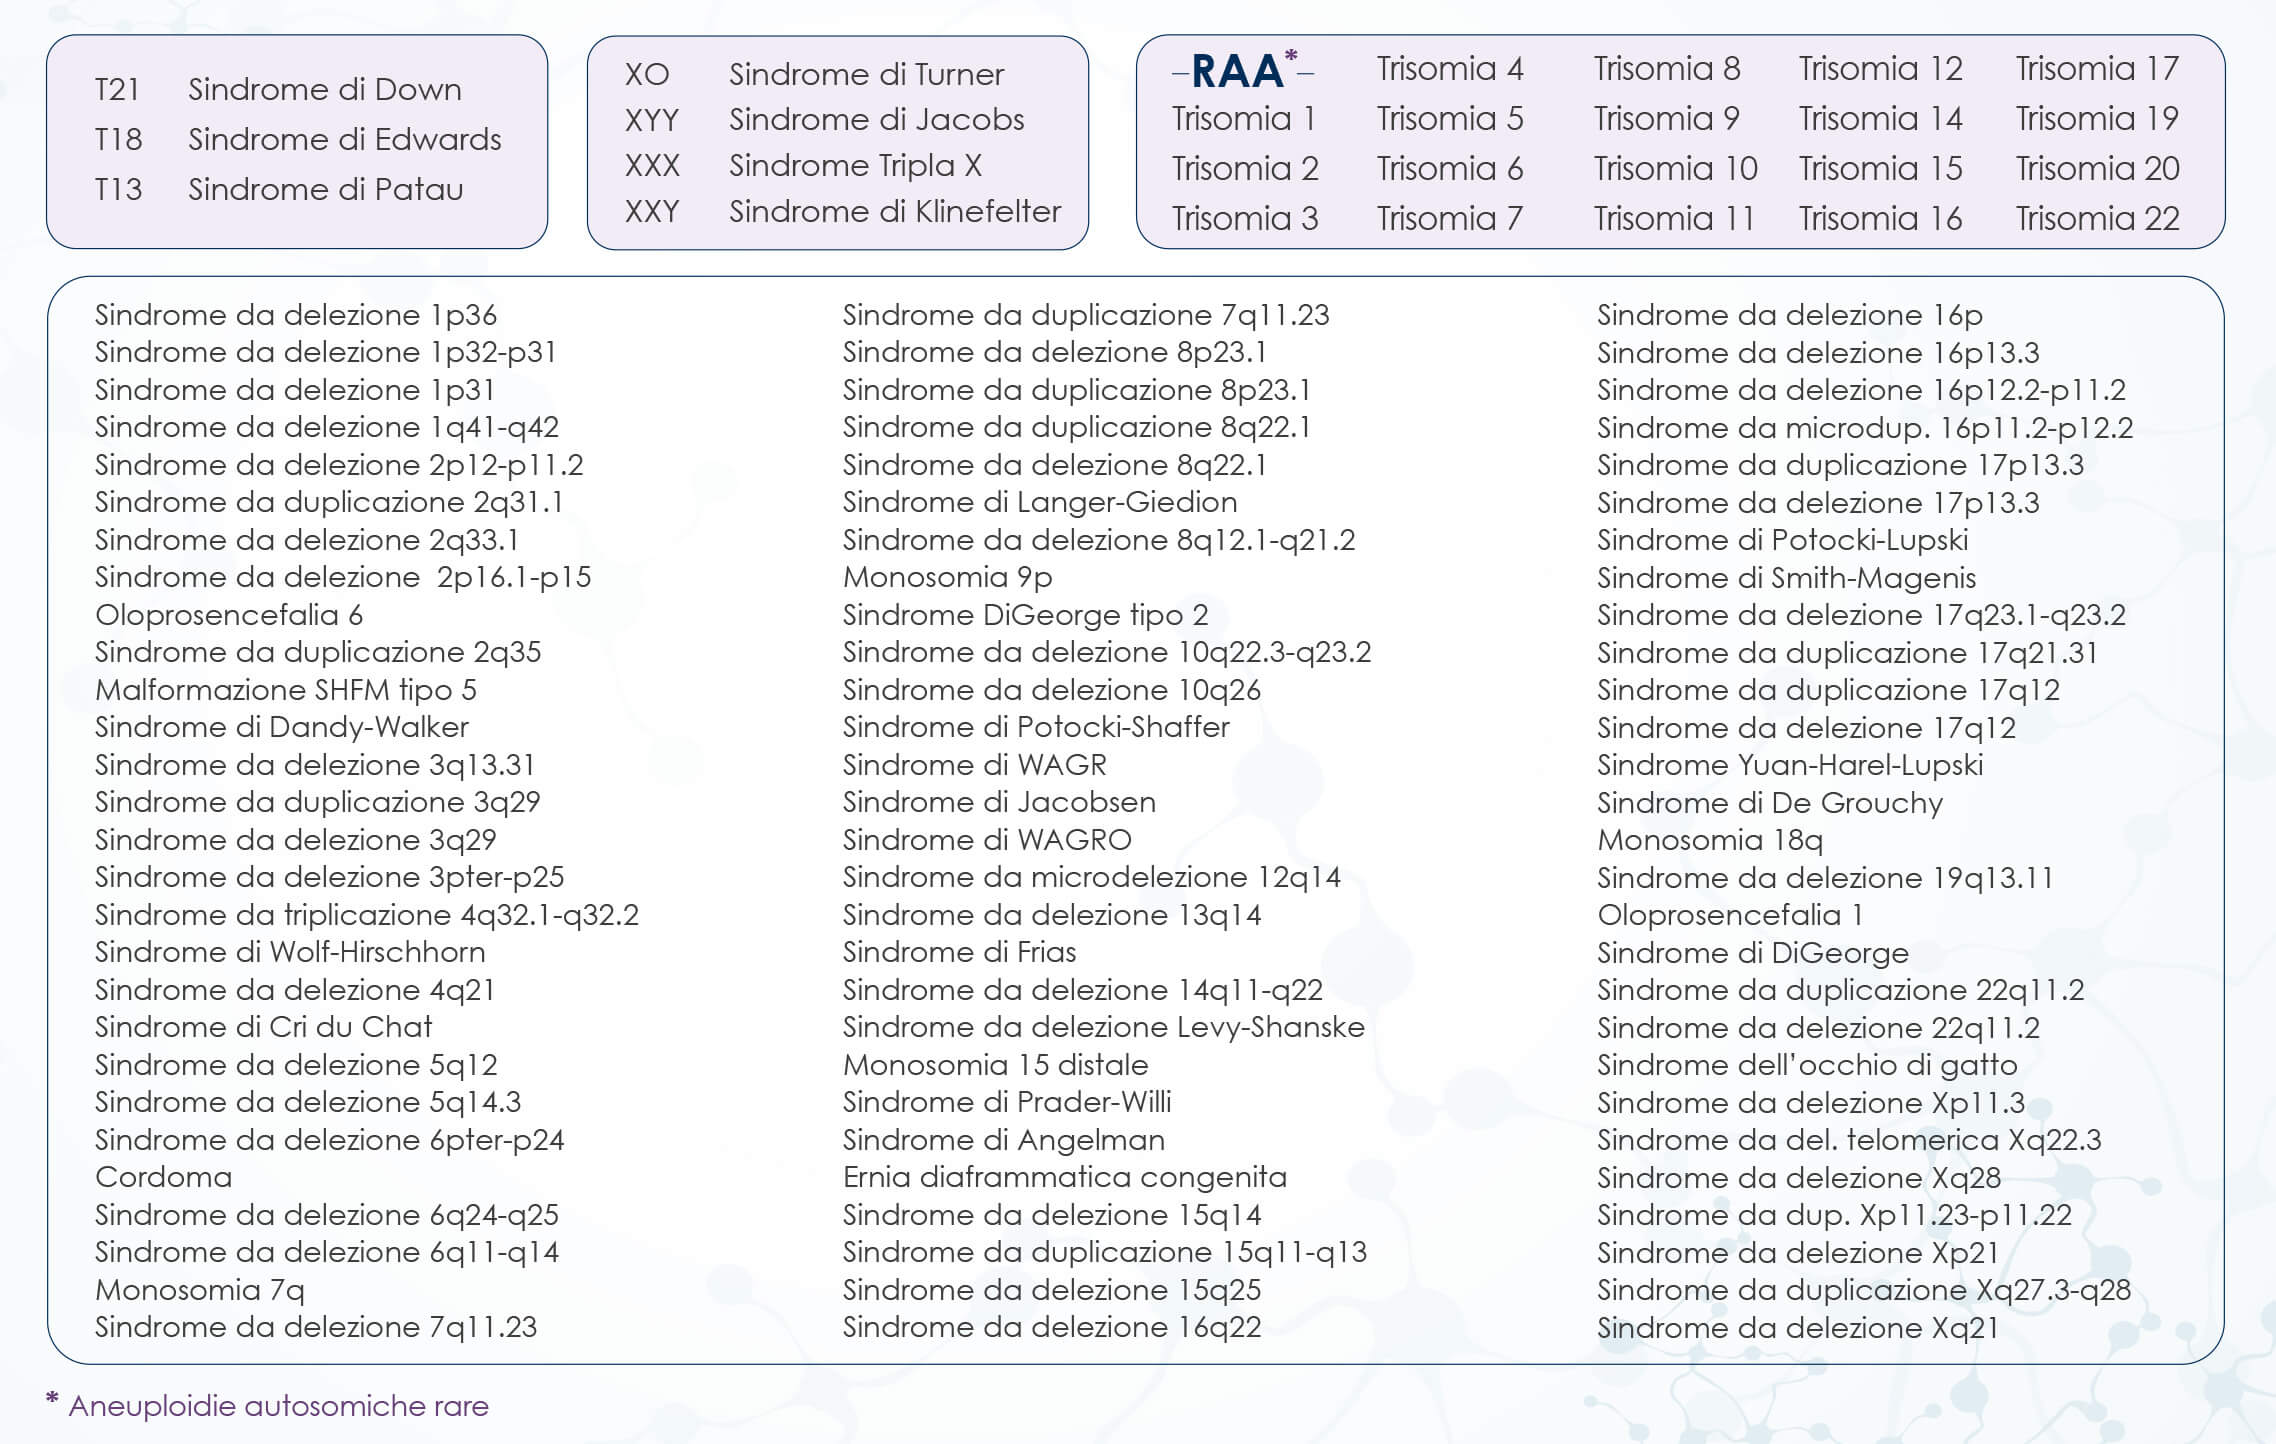This screenshot has height=1444, width=2276.
Task: Click Sindrome di Prader-Willi entry
Action: coord(1006,1102)
